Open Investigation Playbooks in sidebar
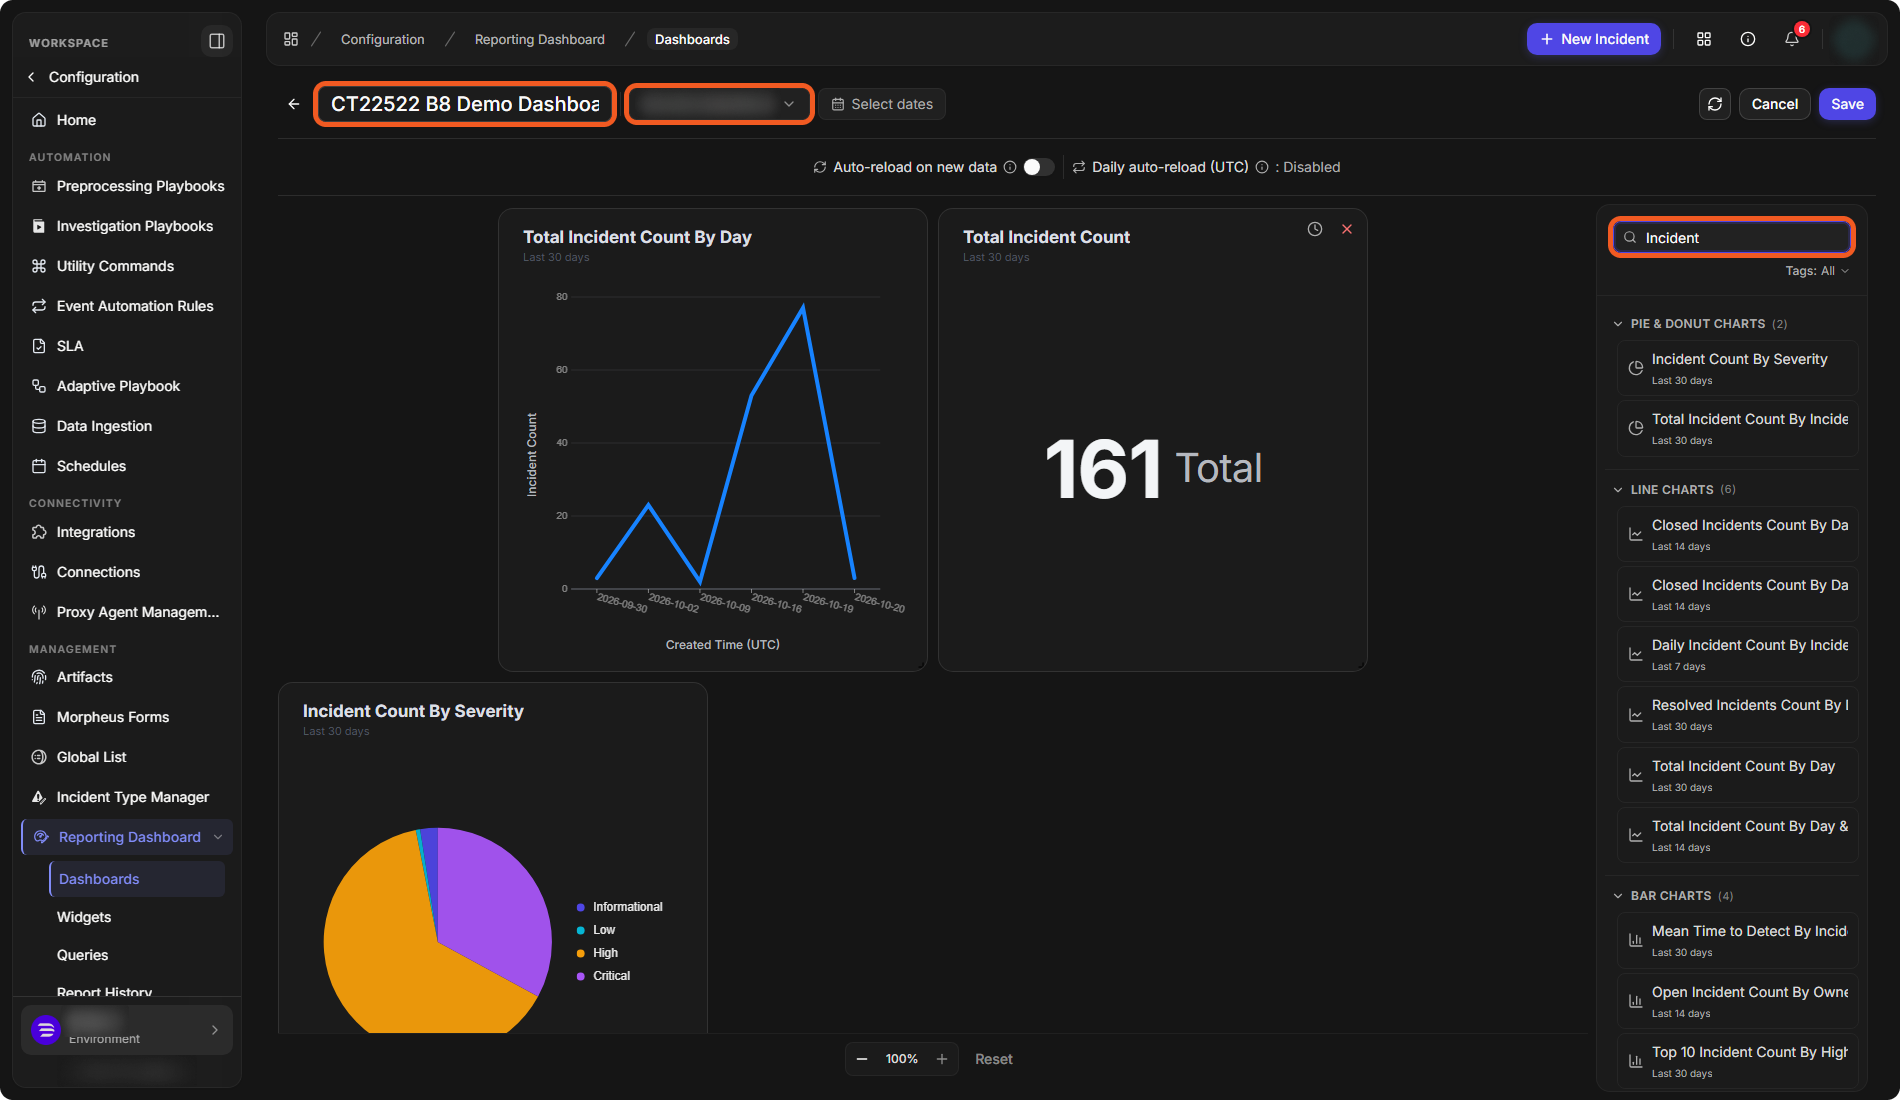Image resolution: width=1900 pixels, height=1100 pixels. [x=135, y=226]
